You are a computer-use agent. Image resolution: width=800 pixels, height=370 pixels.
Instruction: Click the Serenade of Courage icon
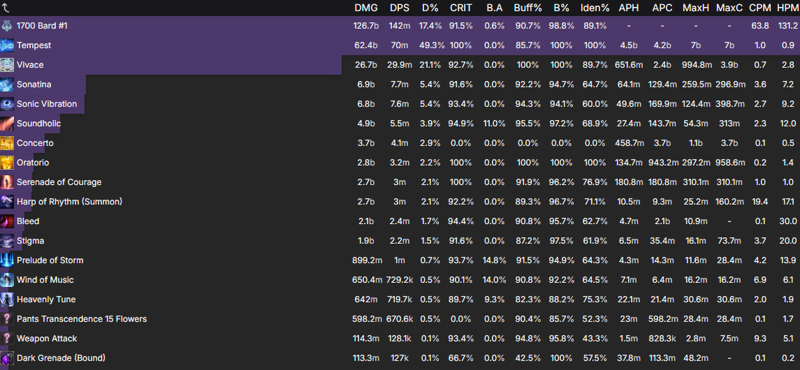(x=7, y=182)
